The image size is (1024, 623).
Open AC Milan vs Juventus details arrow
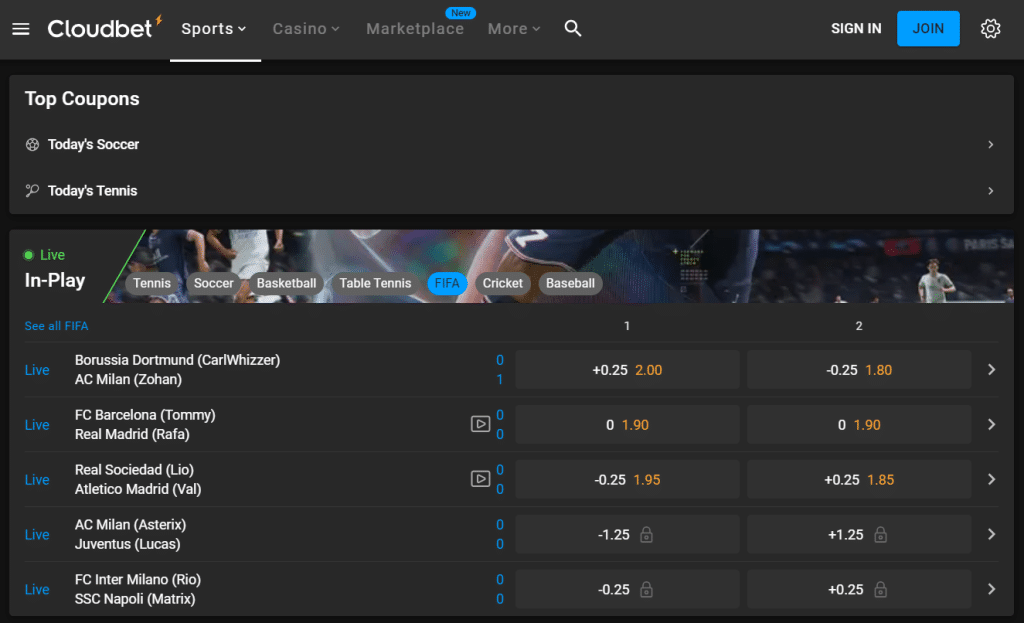pos(991,534)
